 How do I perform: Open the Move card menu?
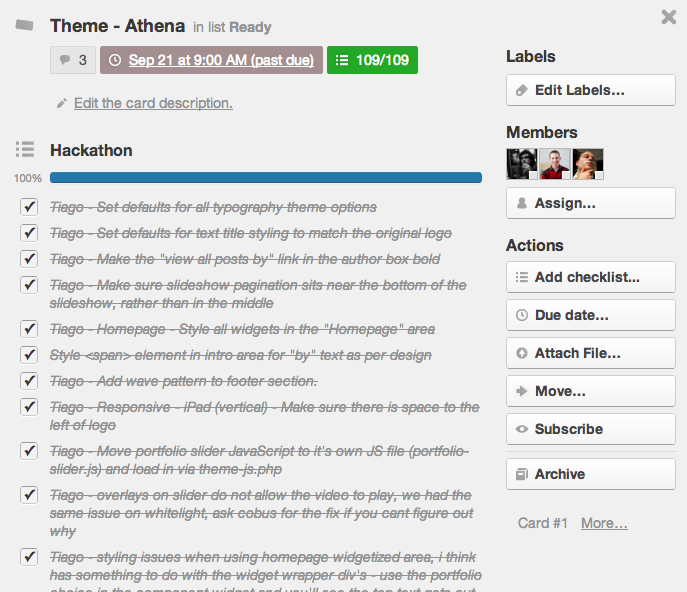click(x=591, y=391)
